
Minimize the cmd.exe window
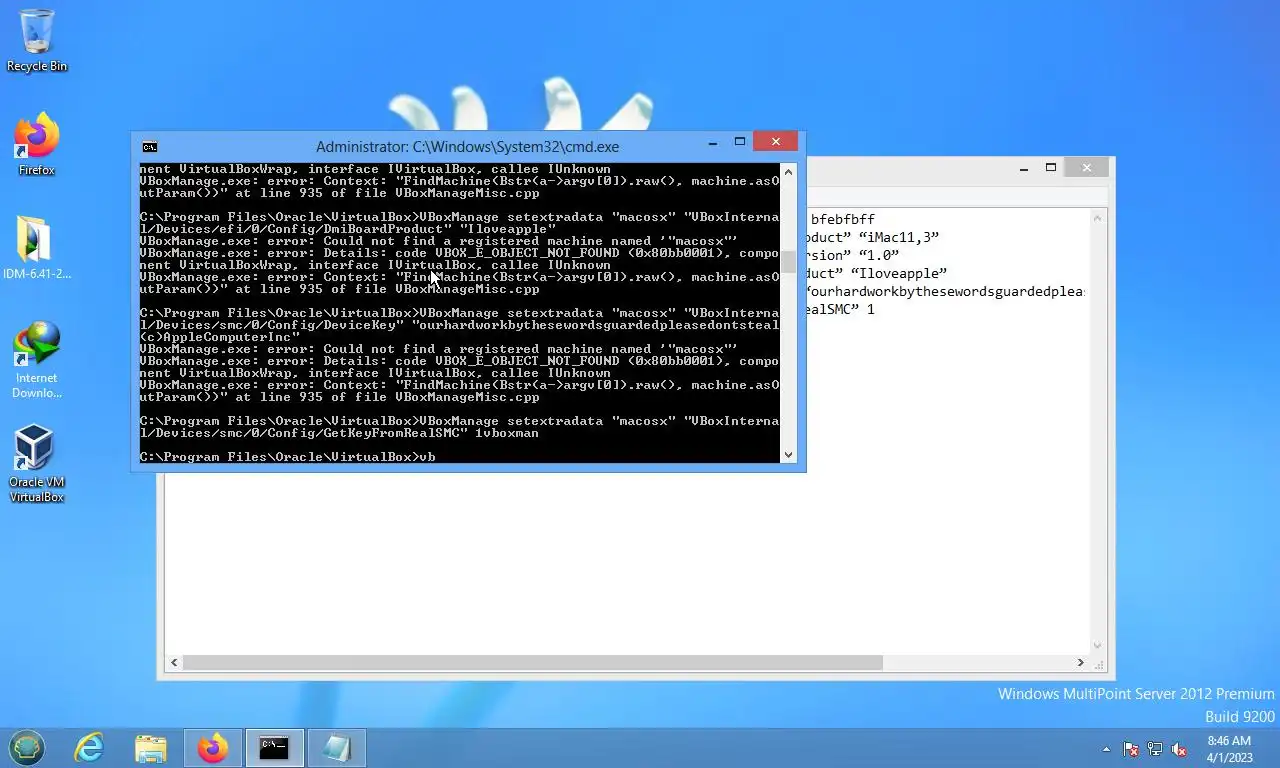713,143
